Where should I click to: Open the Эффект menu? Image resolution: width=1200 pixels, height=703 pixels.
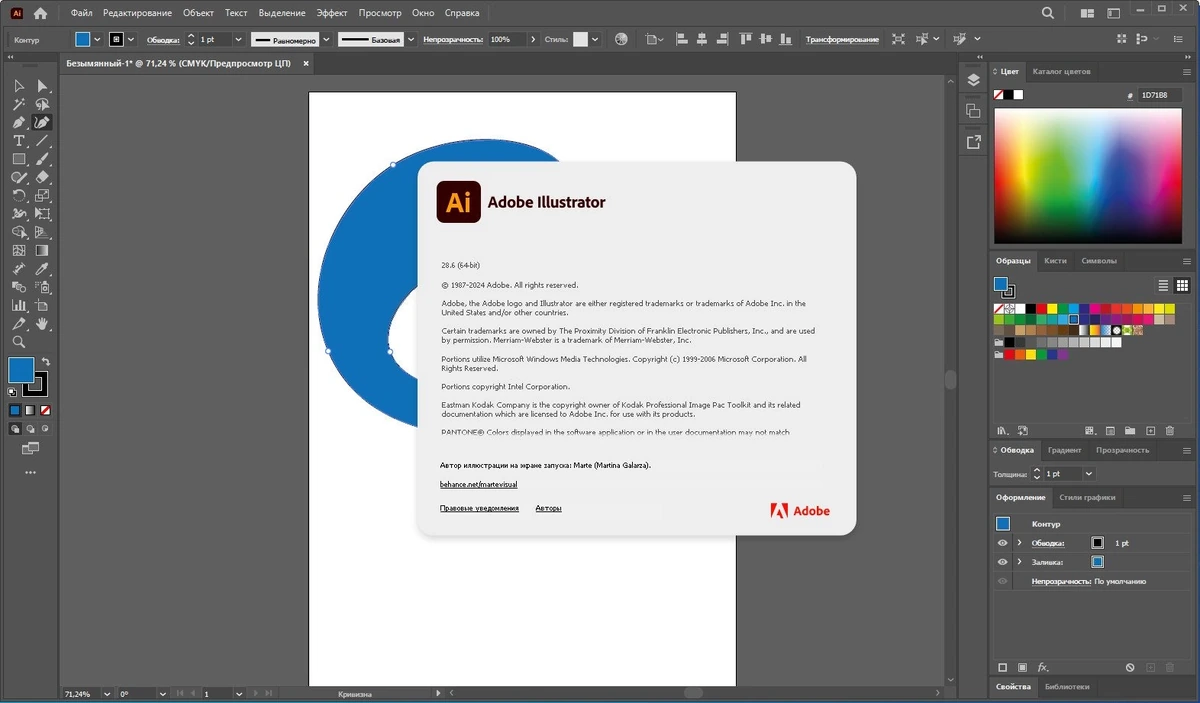coord(332,14)
